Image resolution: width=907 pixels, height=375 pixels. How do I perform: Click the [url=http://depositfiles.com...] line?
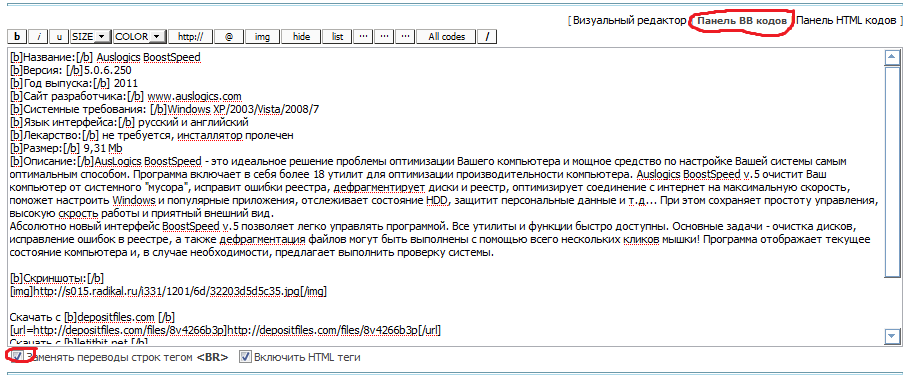point(226,330)
